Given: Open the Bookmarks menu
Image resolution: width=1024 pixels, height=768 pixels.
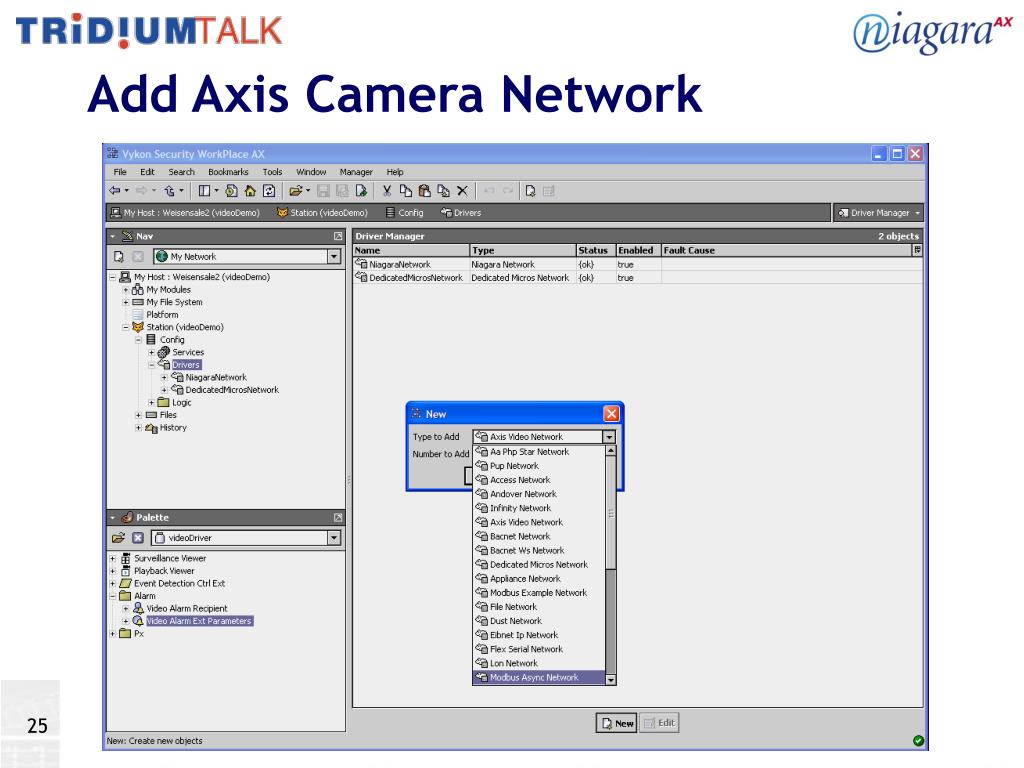Looking at the screenshot, I should [228, 172].
